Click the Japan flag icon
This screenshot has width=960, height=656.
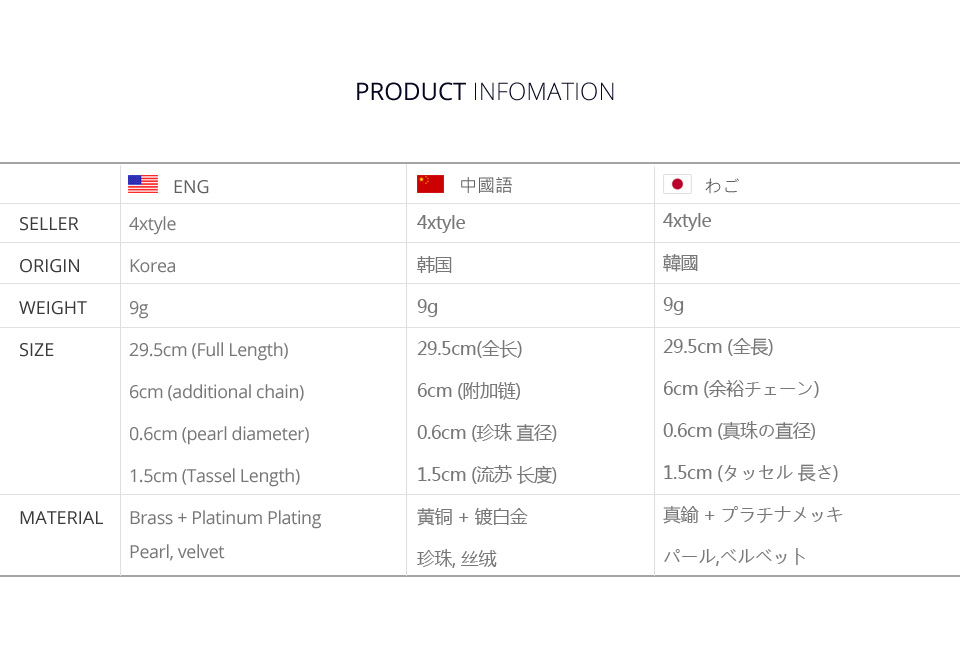point(677,184)
